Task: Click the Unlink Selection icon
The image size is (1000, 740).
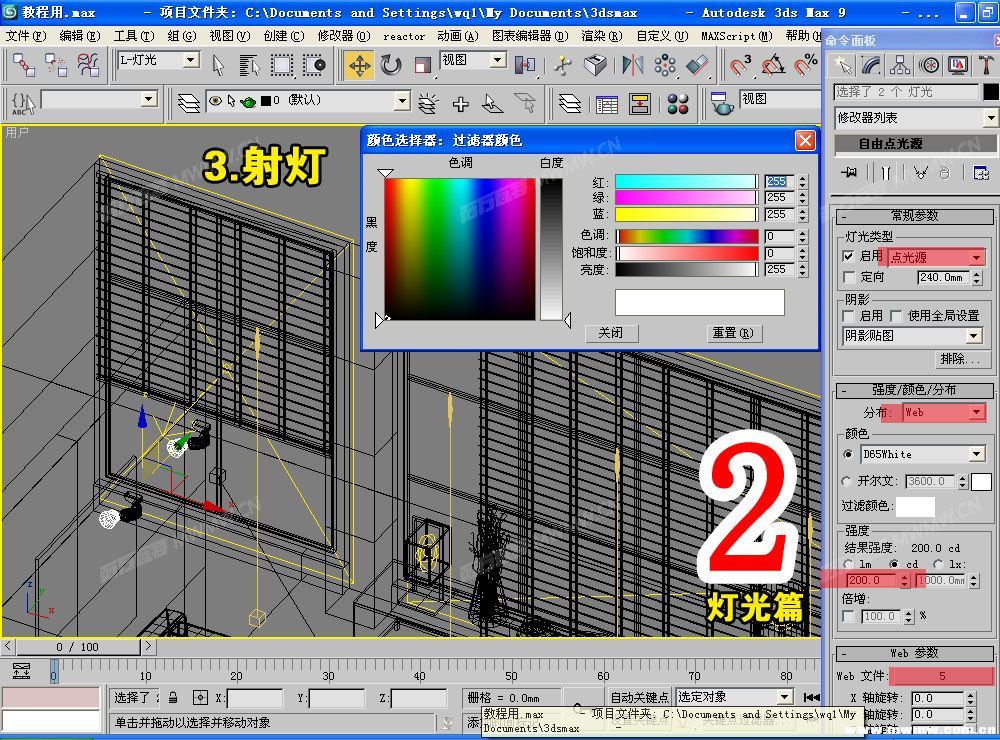Action: coord(55,65)
